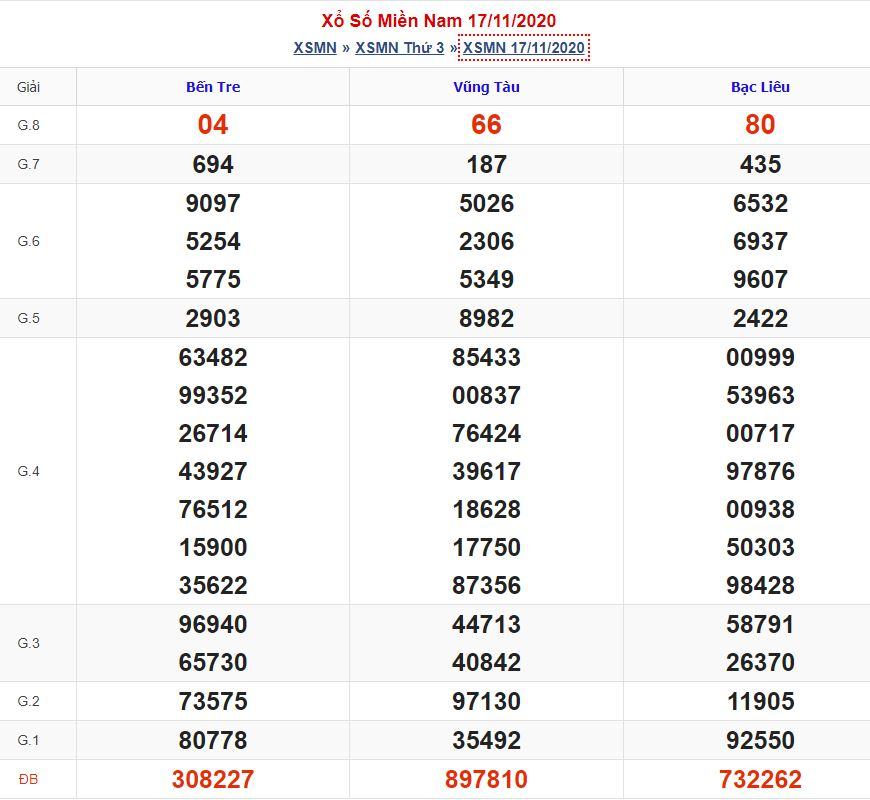Click the G.3 number 58791
The image size is (870, 800).
click(x=760, y=625)
